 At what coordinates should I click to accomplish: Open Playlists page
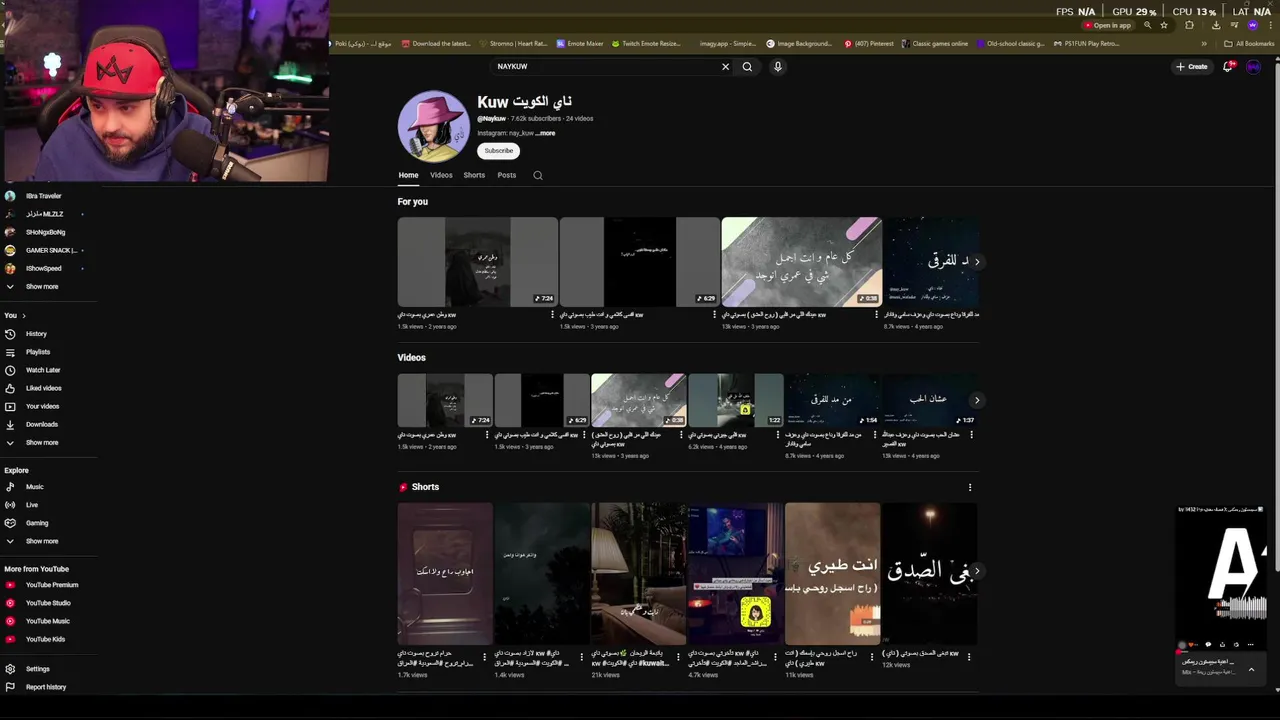pyautogui.click(x=38, y=352)
